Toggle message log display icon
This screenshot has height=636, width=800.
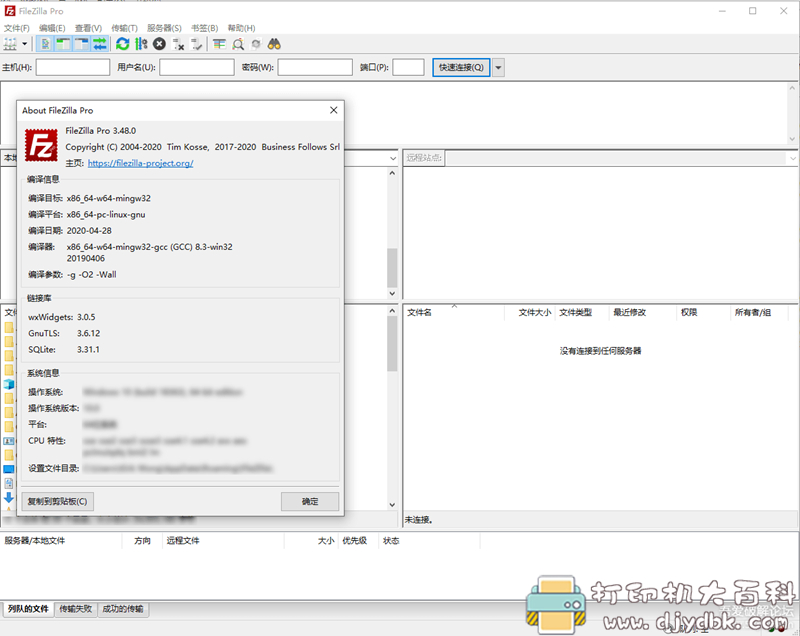45,44
